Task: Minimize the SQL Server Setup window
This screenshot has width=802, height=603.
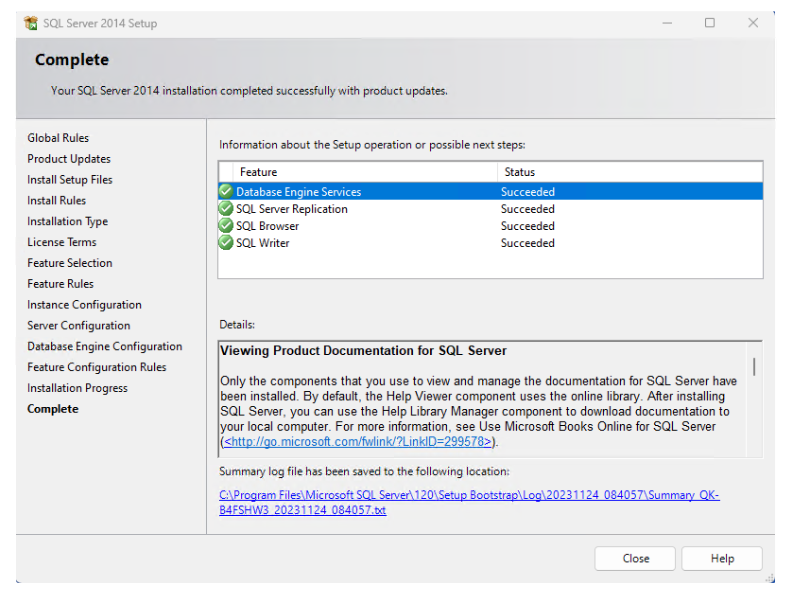Action: tap(665, 23)
